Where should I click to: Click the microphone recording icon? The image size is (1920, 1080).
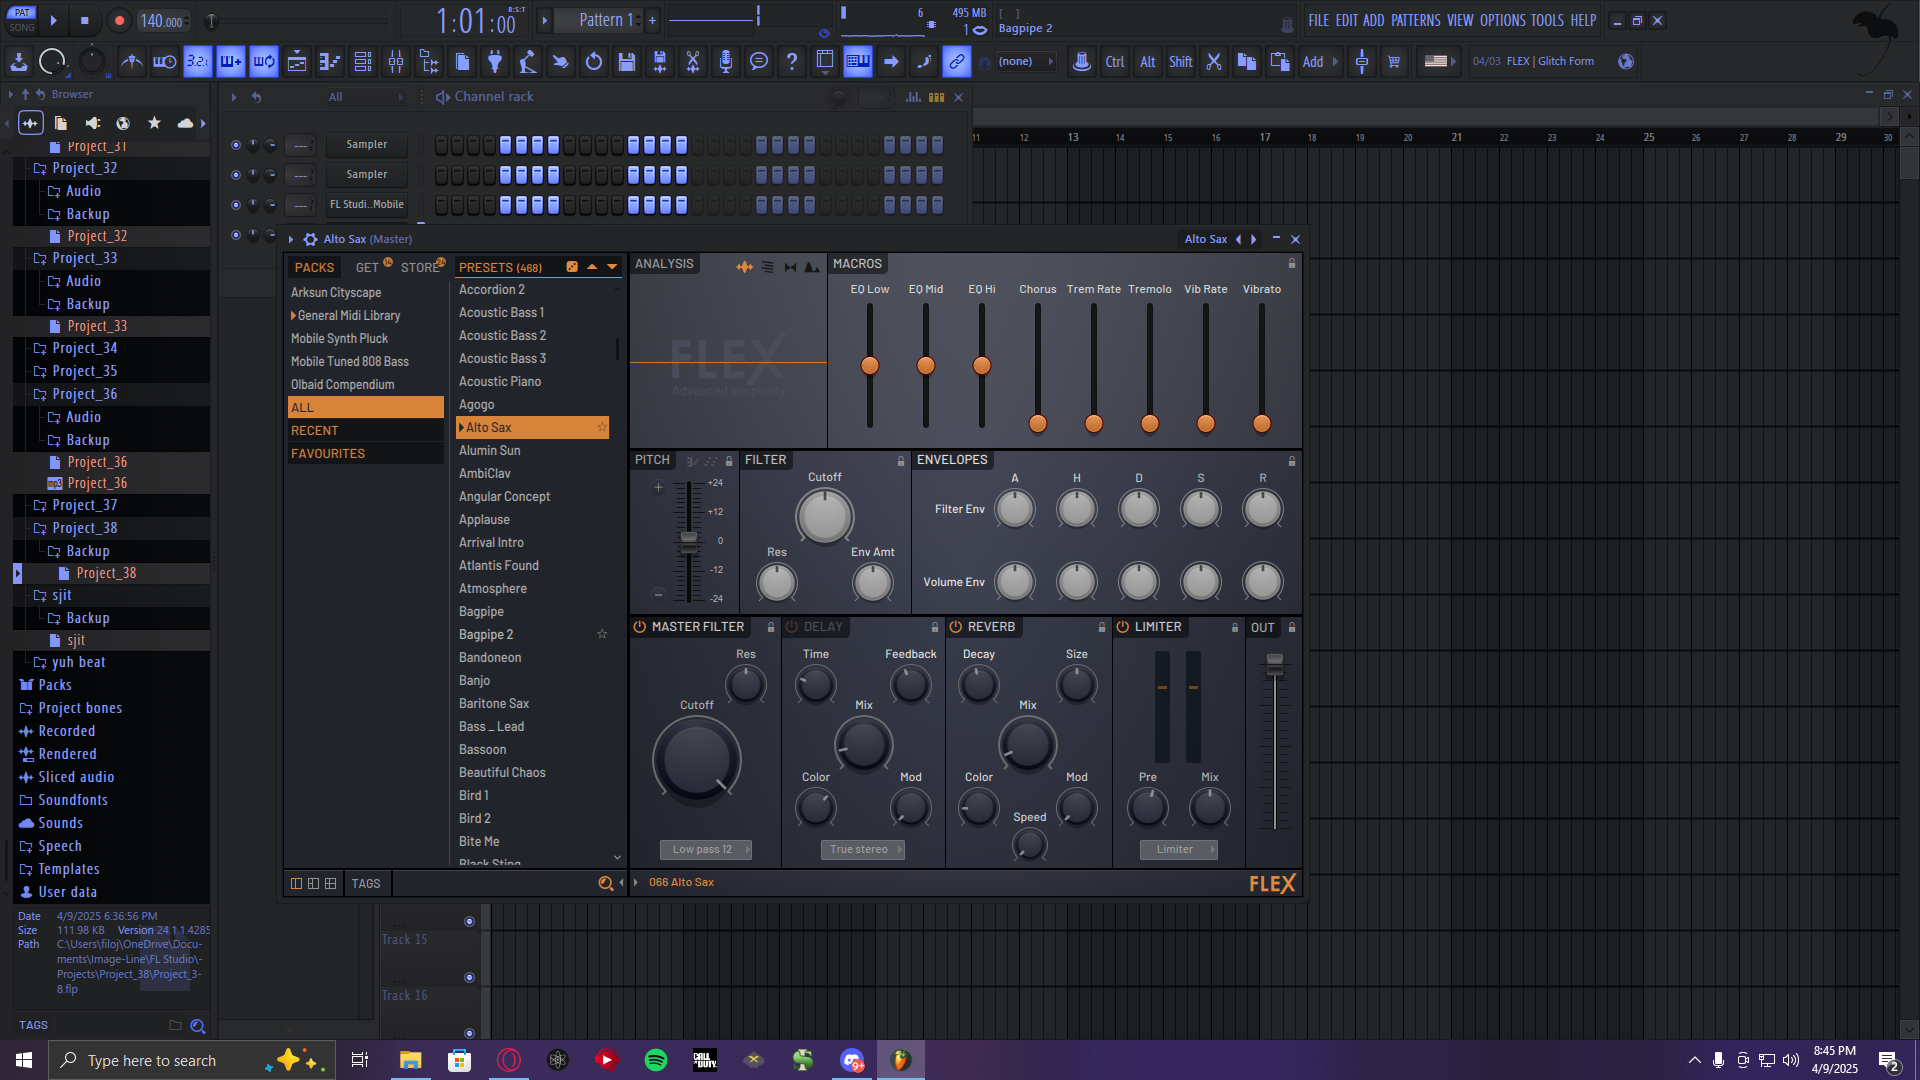(726, 62)
